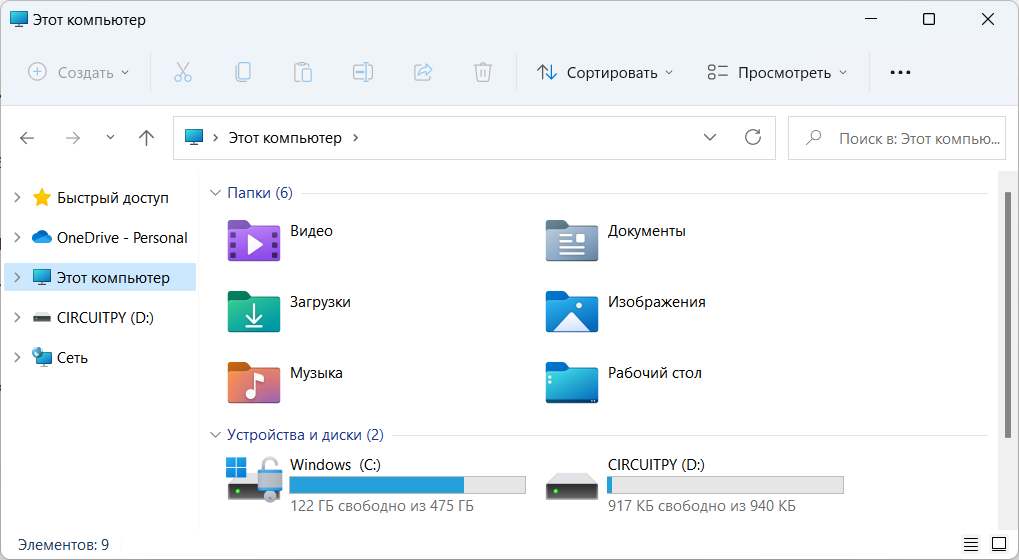Open the Рабочий стол folder icon
1019x560 pixels.
coord(572,383)
